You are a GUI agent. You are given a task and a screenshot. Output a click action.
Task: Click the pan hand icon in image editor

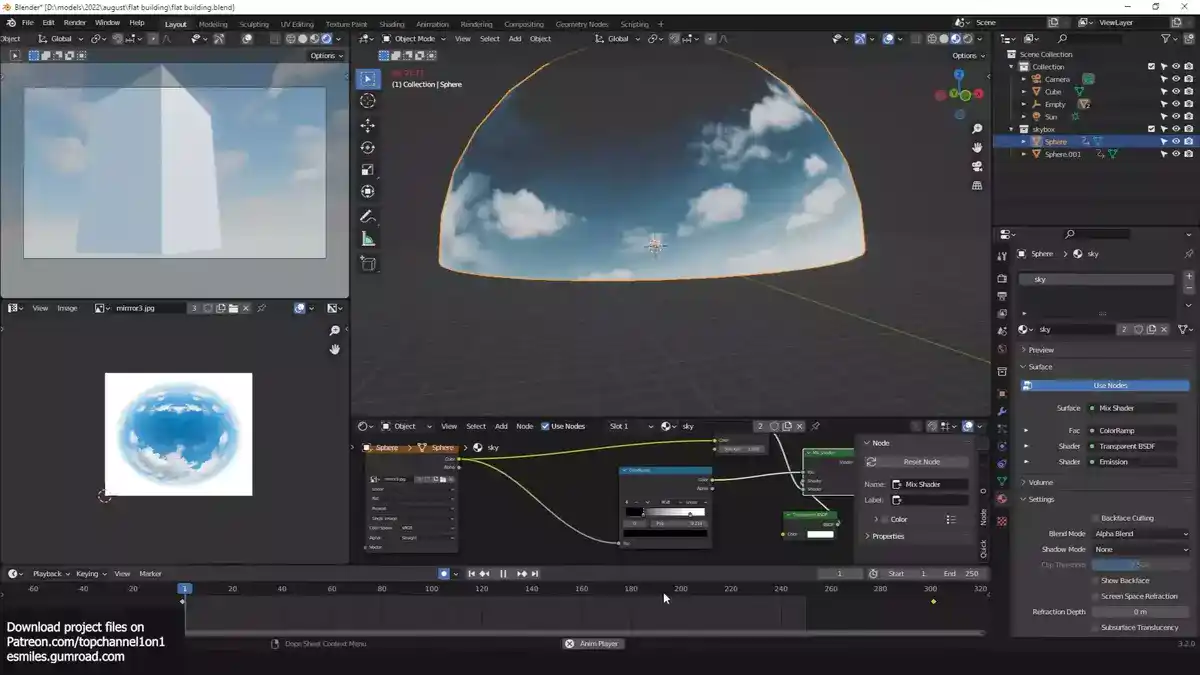335,349
